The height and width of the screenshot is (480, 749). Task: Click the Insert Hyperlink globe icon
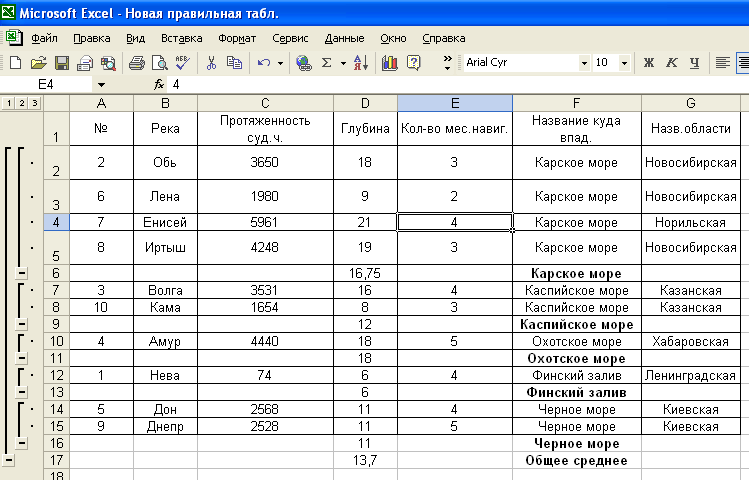(x=303, y=63)
